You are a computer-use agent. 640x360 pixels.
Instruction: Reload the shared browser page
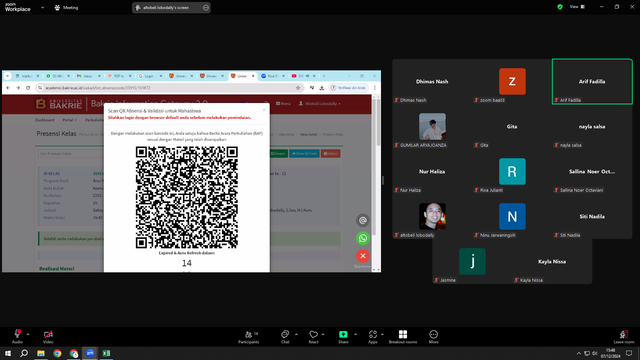click(x=28, y=88)
